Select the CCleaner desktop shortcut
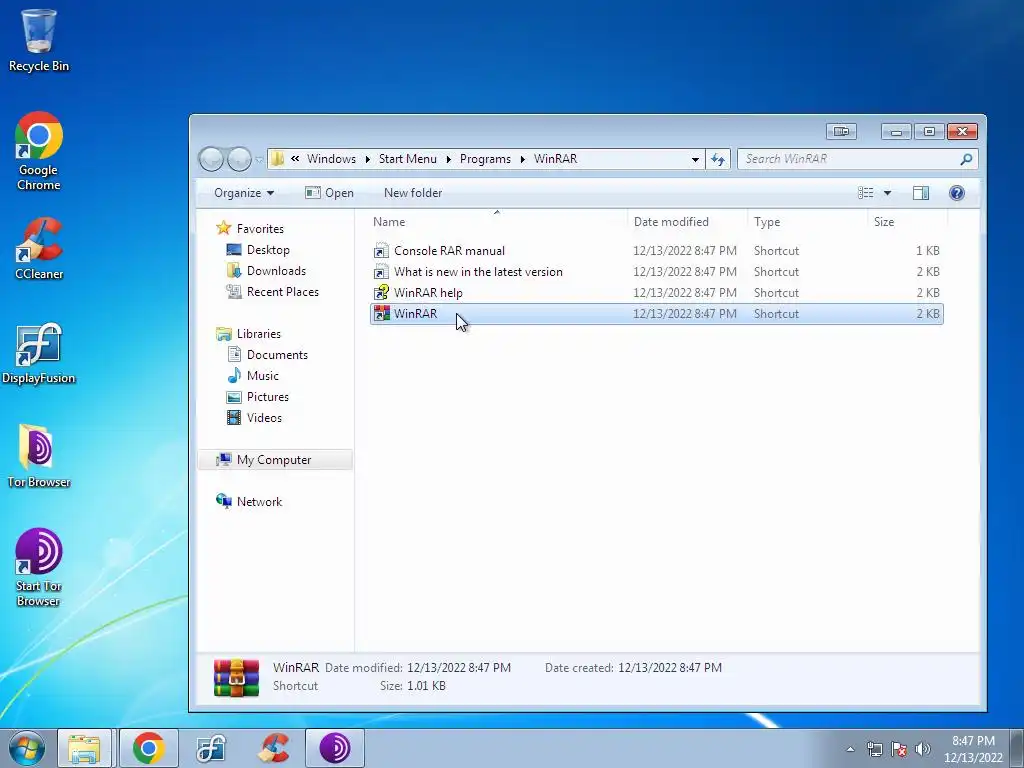1024x768 pixels. (39, 249)
